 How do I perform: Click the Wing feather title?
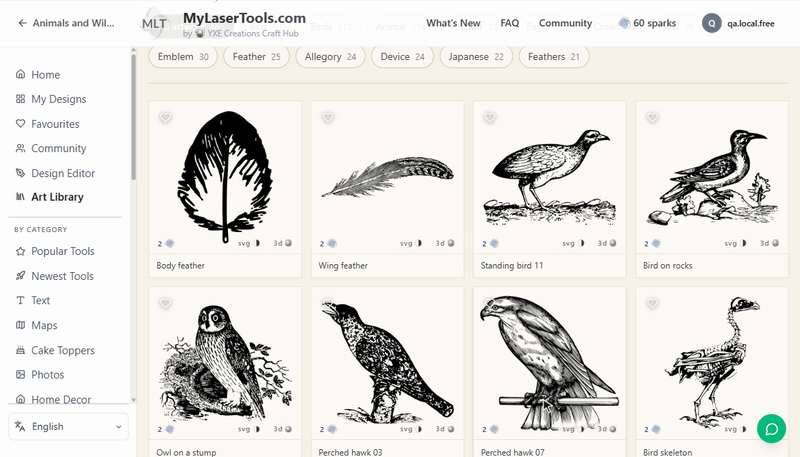click(343, 266)
